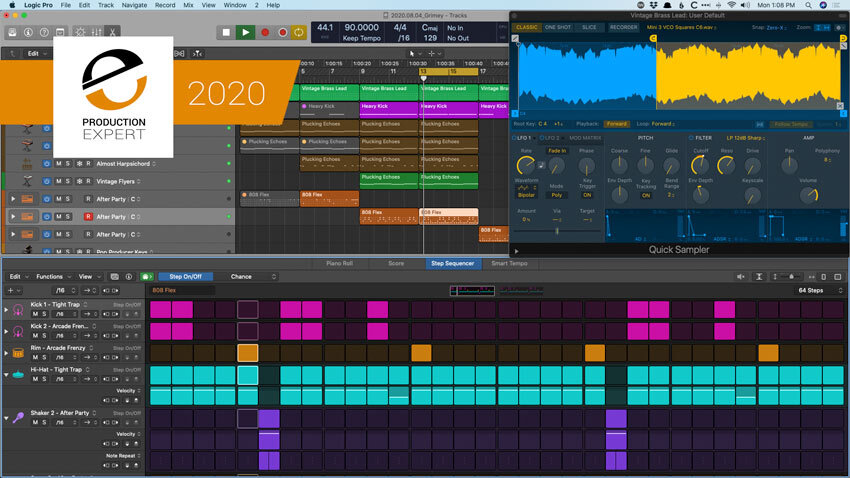Expand the Kick 1 - Tight Trap row
Screen dimensions: 850x478
coord(6,309)
